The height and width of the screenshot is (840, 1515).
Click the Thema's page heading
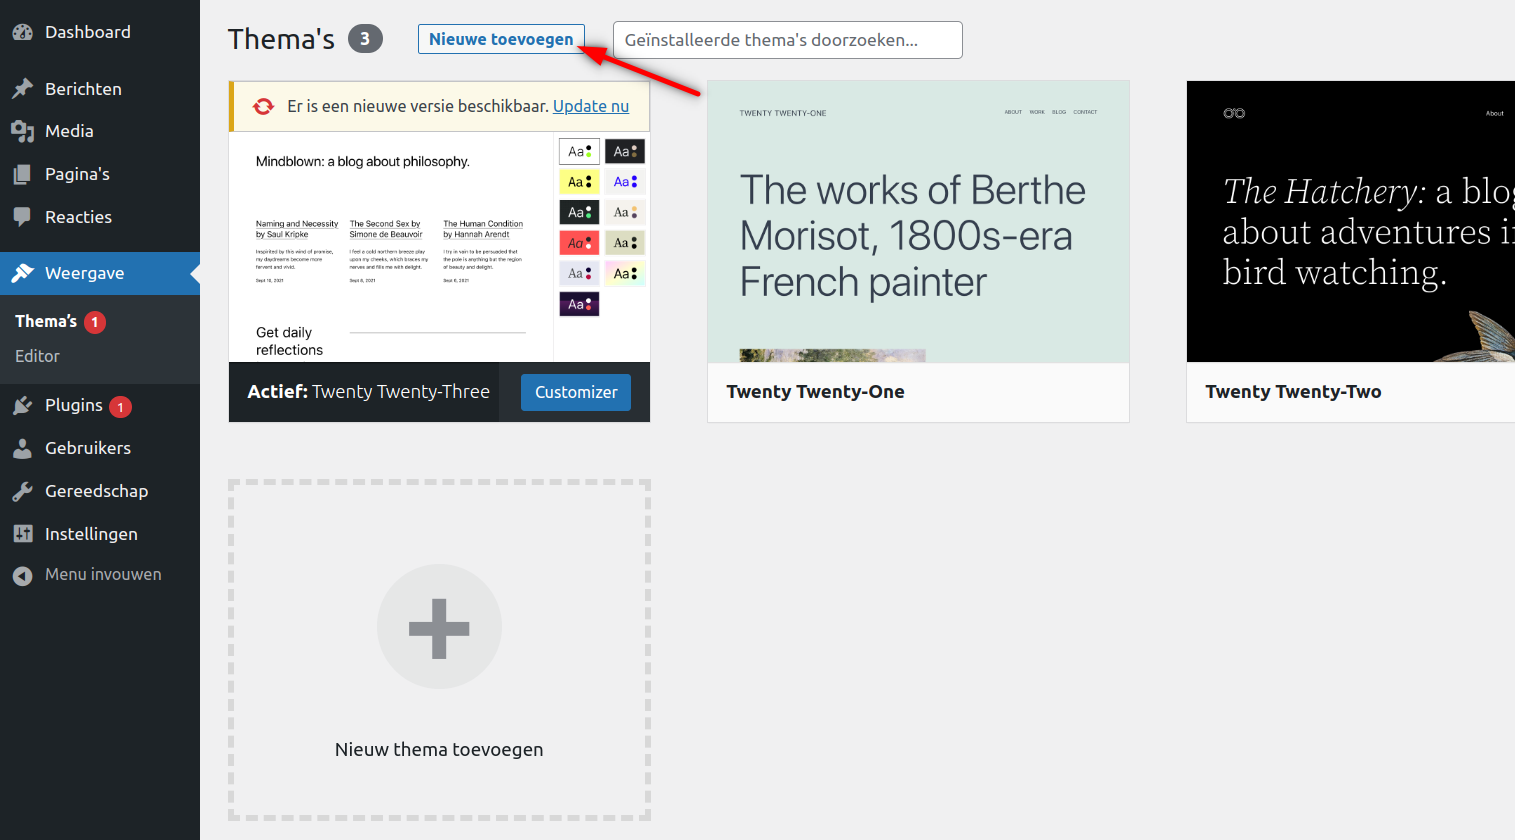point(281,39)
